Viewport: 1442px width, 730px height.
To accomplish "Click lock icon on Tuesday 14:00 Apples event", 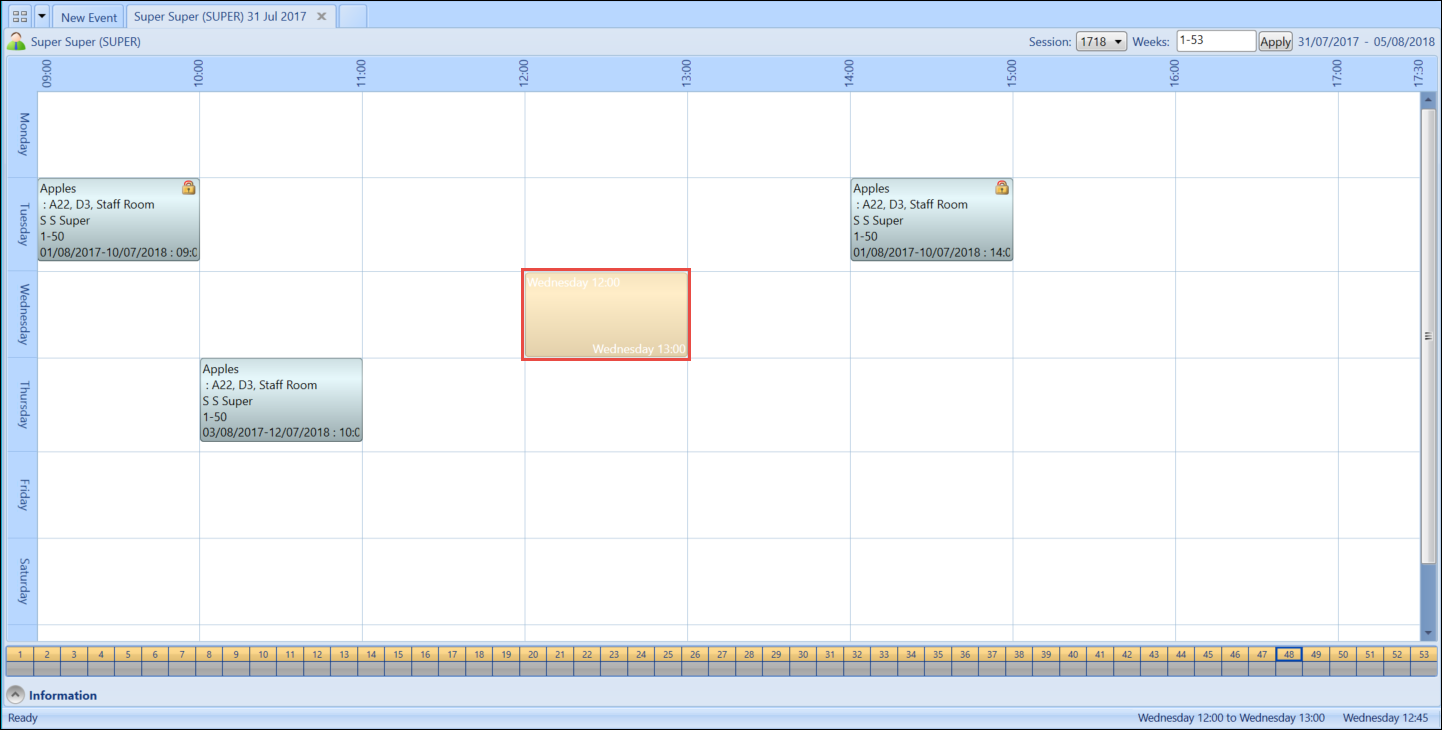I will [x=1001, y=188].
